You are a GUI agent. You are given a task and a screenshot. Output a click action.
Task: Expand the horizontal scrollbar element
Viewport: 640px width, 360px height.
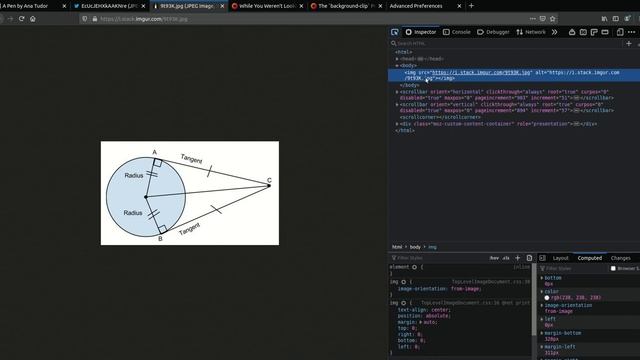(397, 92)
